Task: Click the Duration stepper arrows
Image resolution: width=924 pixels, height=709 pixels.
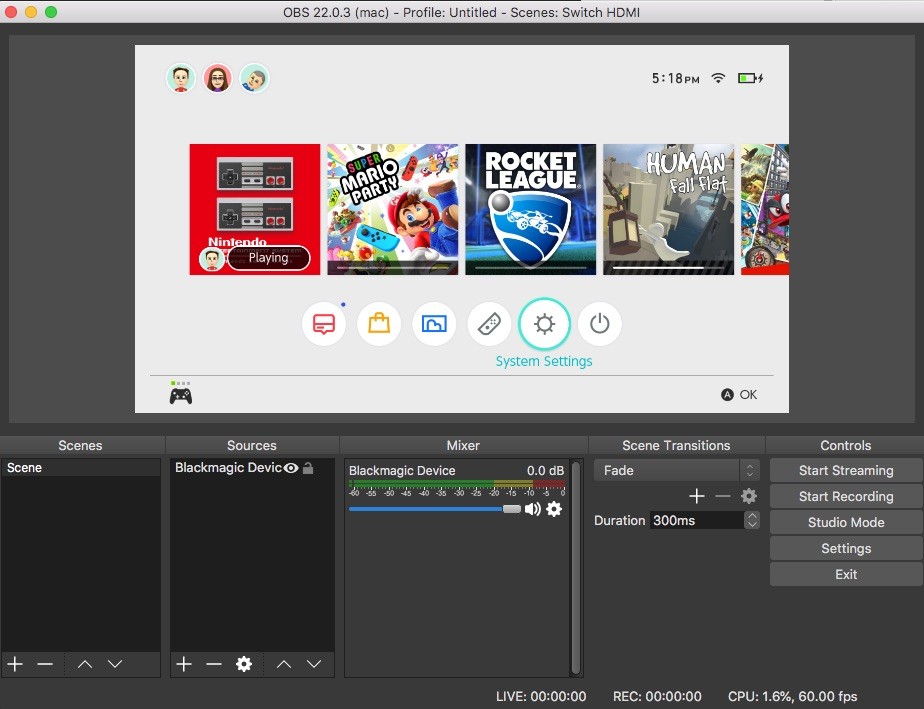Action: pyautogui.click(x=751, y=520)
